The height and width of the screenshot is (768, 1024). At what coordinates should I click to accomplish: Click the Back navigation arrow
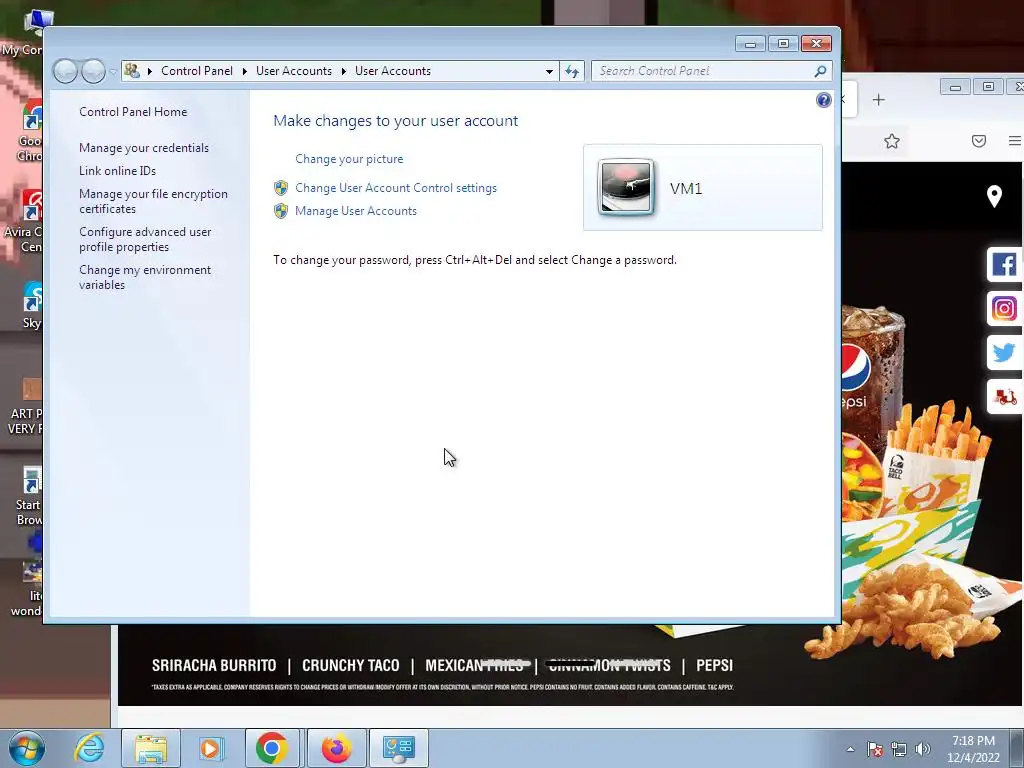(65, 71)
